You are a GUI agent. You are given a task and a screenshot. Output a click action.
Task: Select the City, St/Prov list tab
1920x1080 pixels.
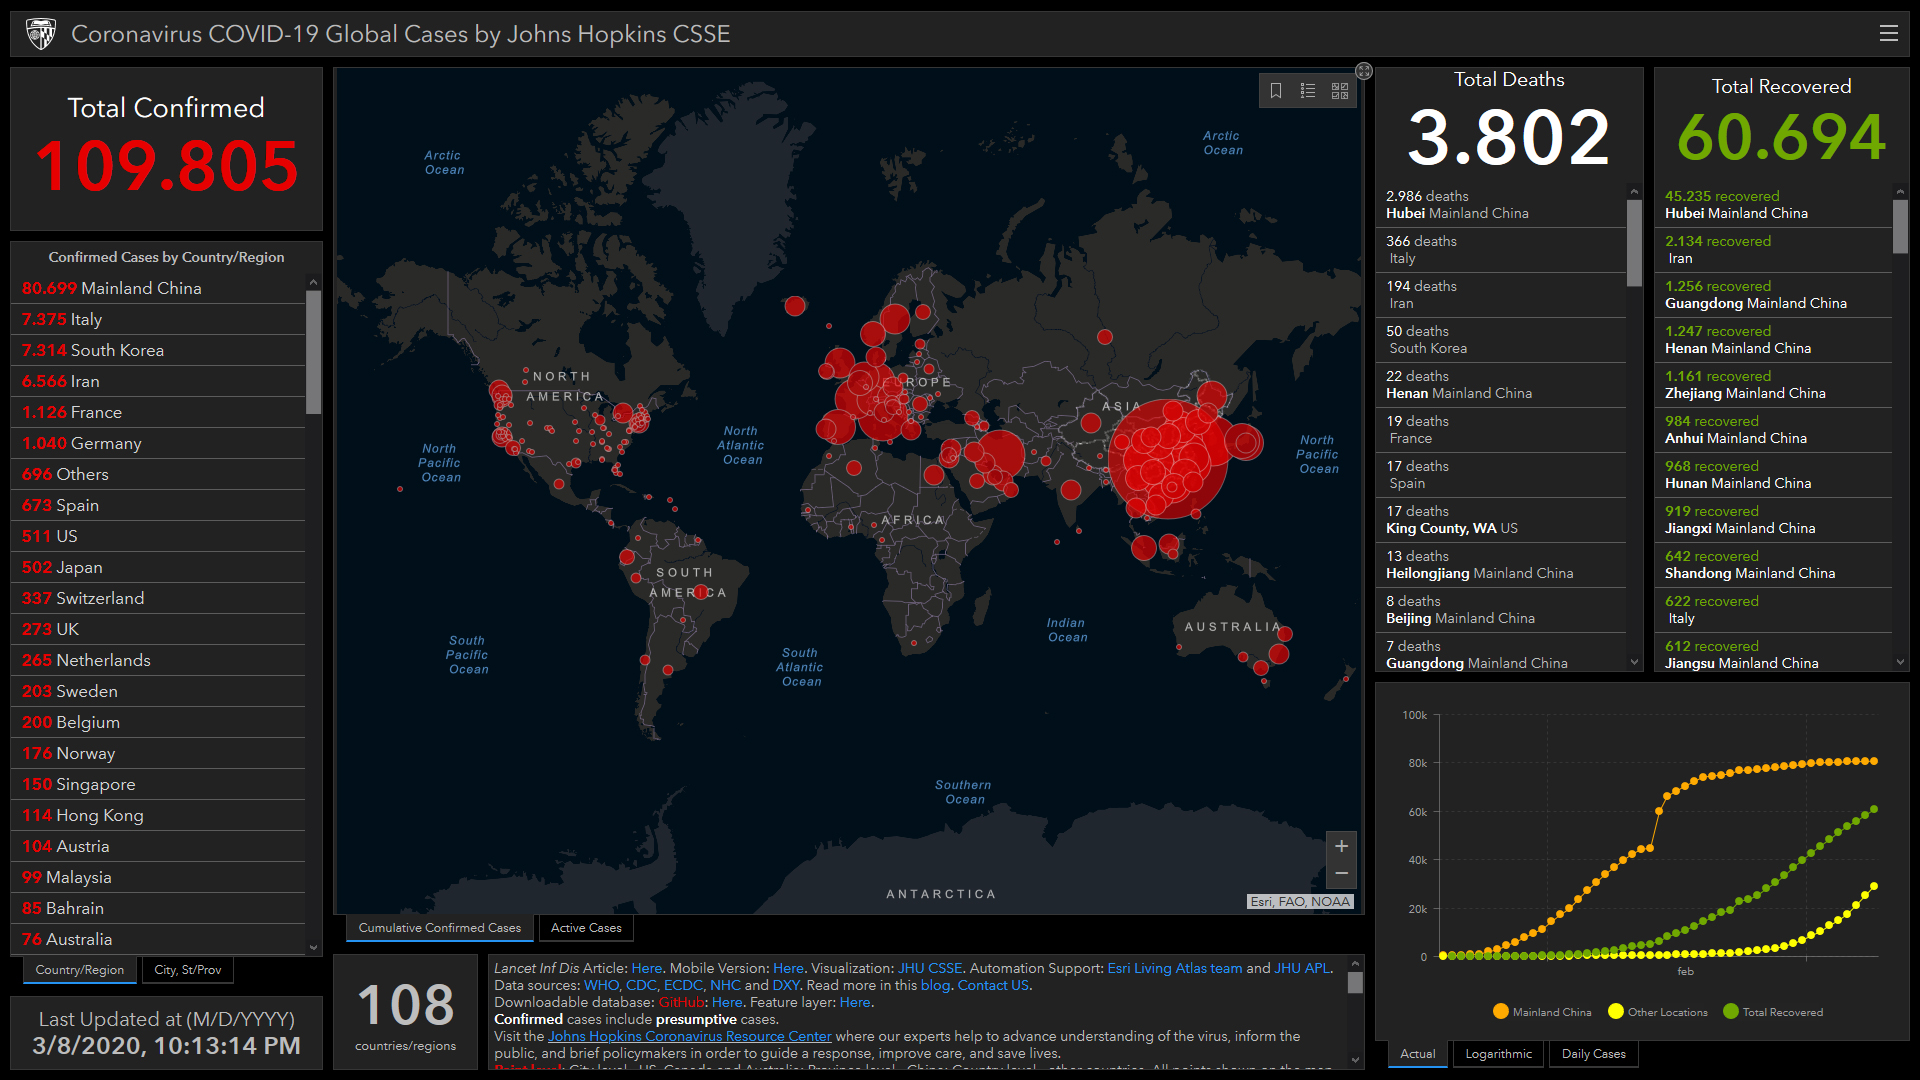pyautogui.click(x=187, y=970)
